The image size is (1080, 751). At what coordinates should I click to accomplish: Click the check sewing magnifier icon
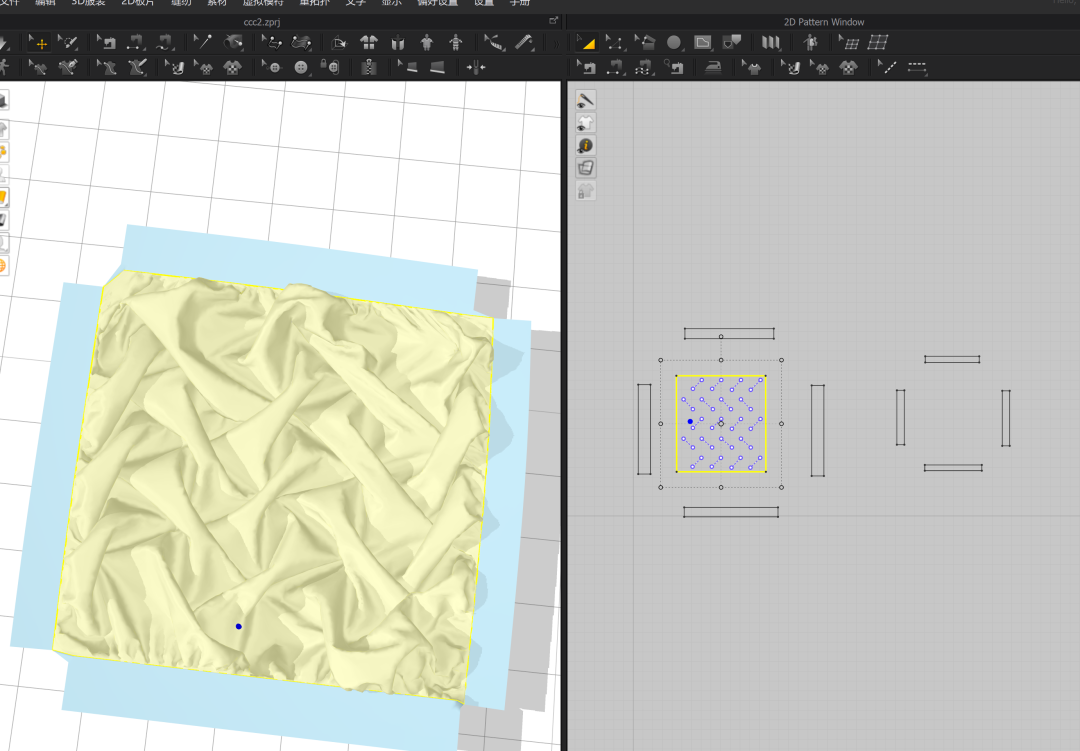pos(674,68)
